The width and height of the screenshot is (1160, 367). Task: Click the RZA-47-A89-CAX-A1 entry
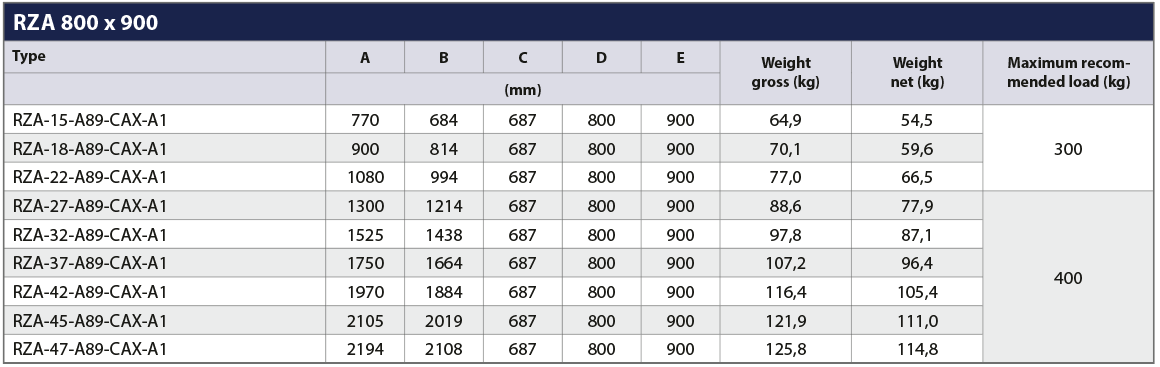[90, 349]
